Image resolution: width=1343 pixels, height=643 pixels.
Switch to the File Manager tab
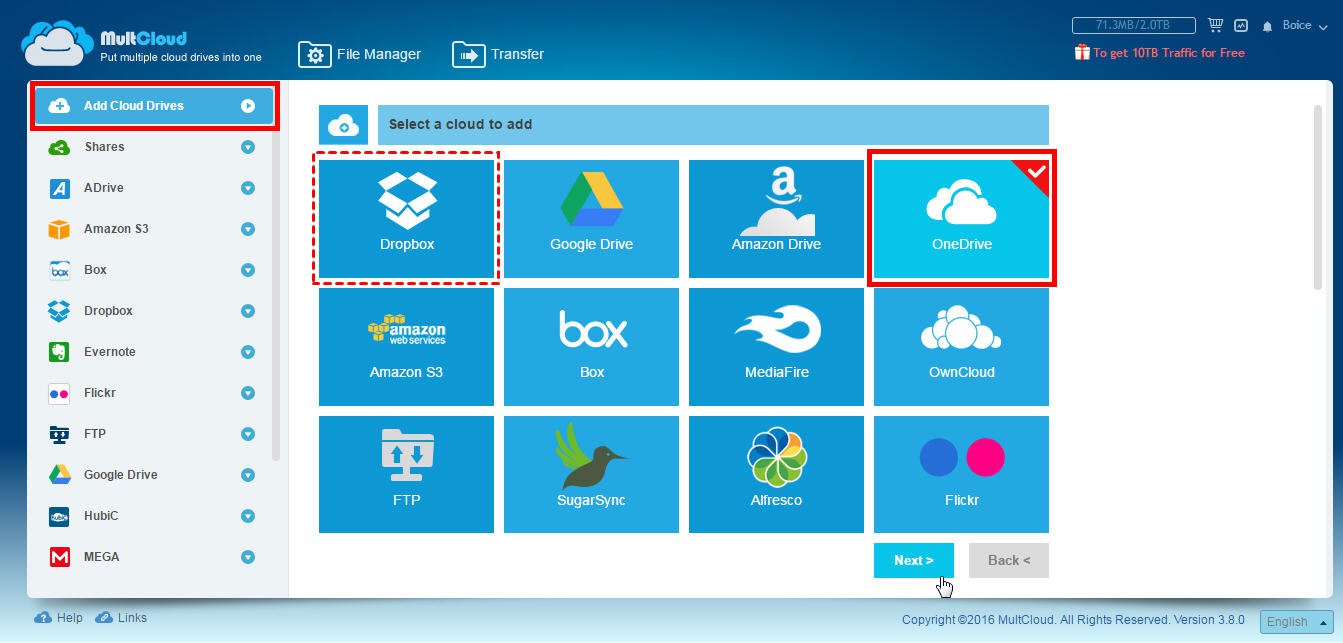[x=360, y=54]
